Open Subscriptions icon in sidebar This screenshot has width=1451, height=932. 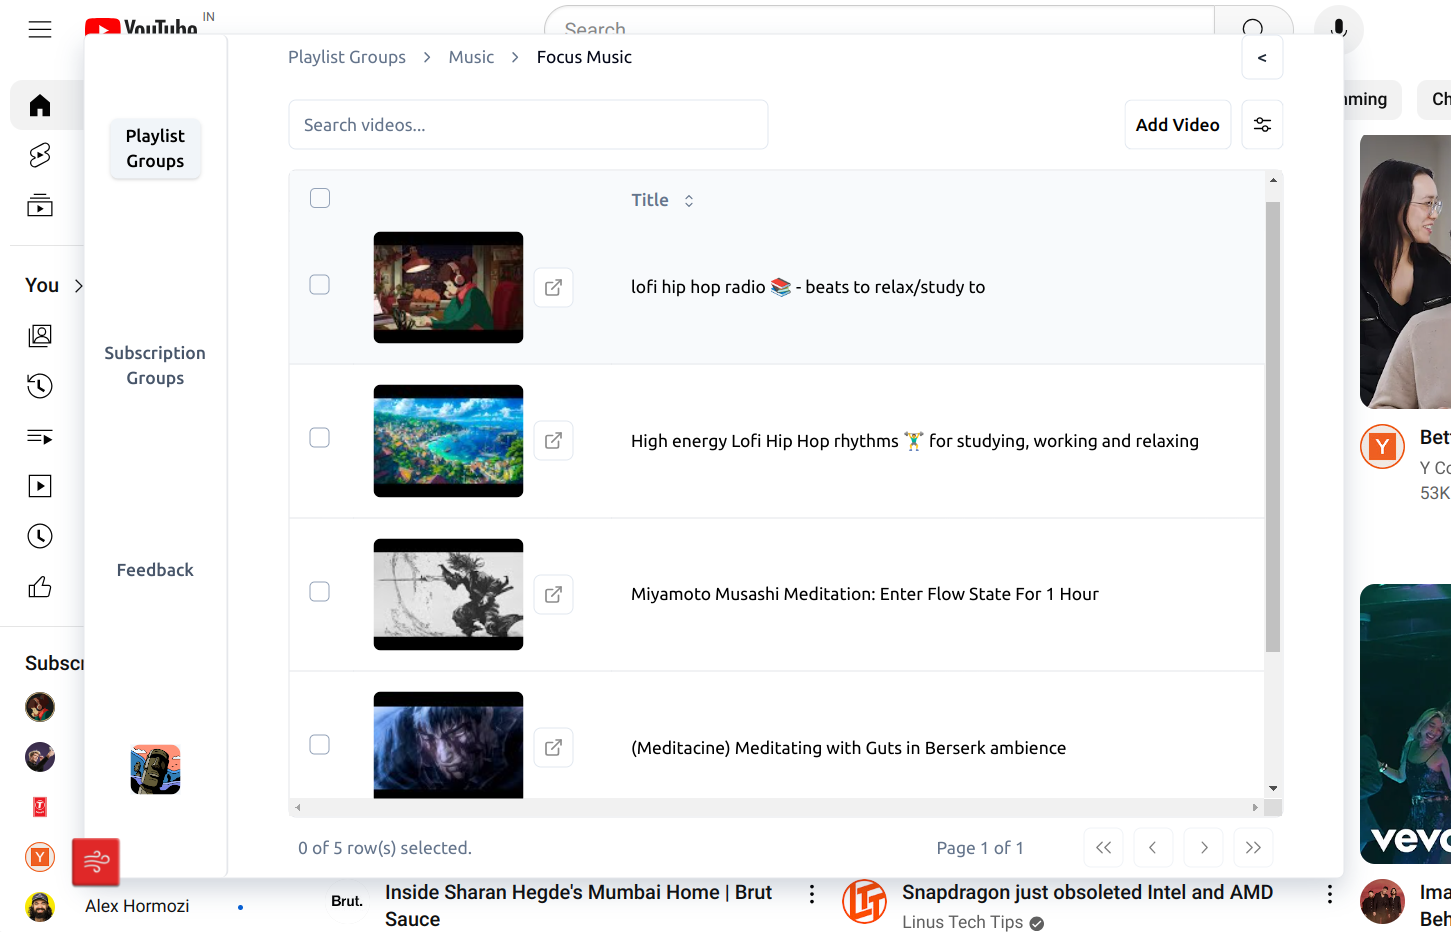click(x=40, y=205)
